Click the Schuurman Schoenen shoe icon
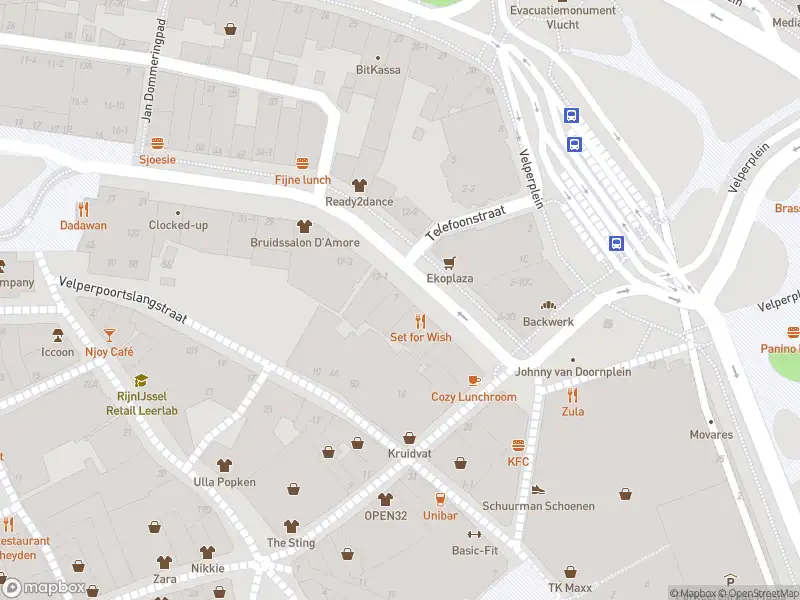This screenshot has height=600, width=800. (x=538, y=490)
